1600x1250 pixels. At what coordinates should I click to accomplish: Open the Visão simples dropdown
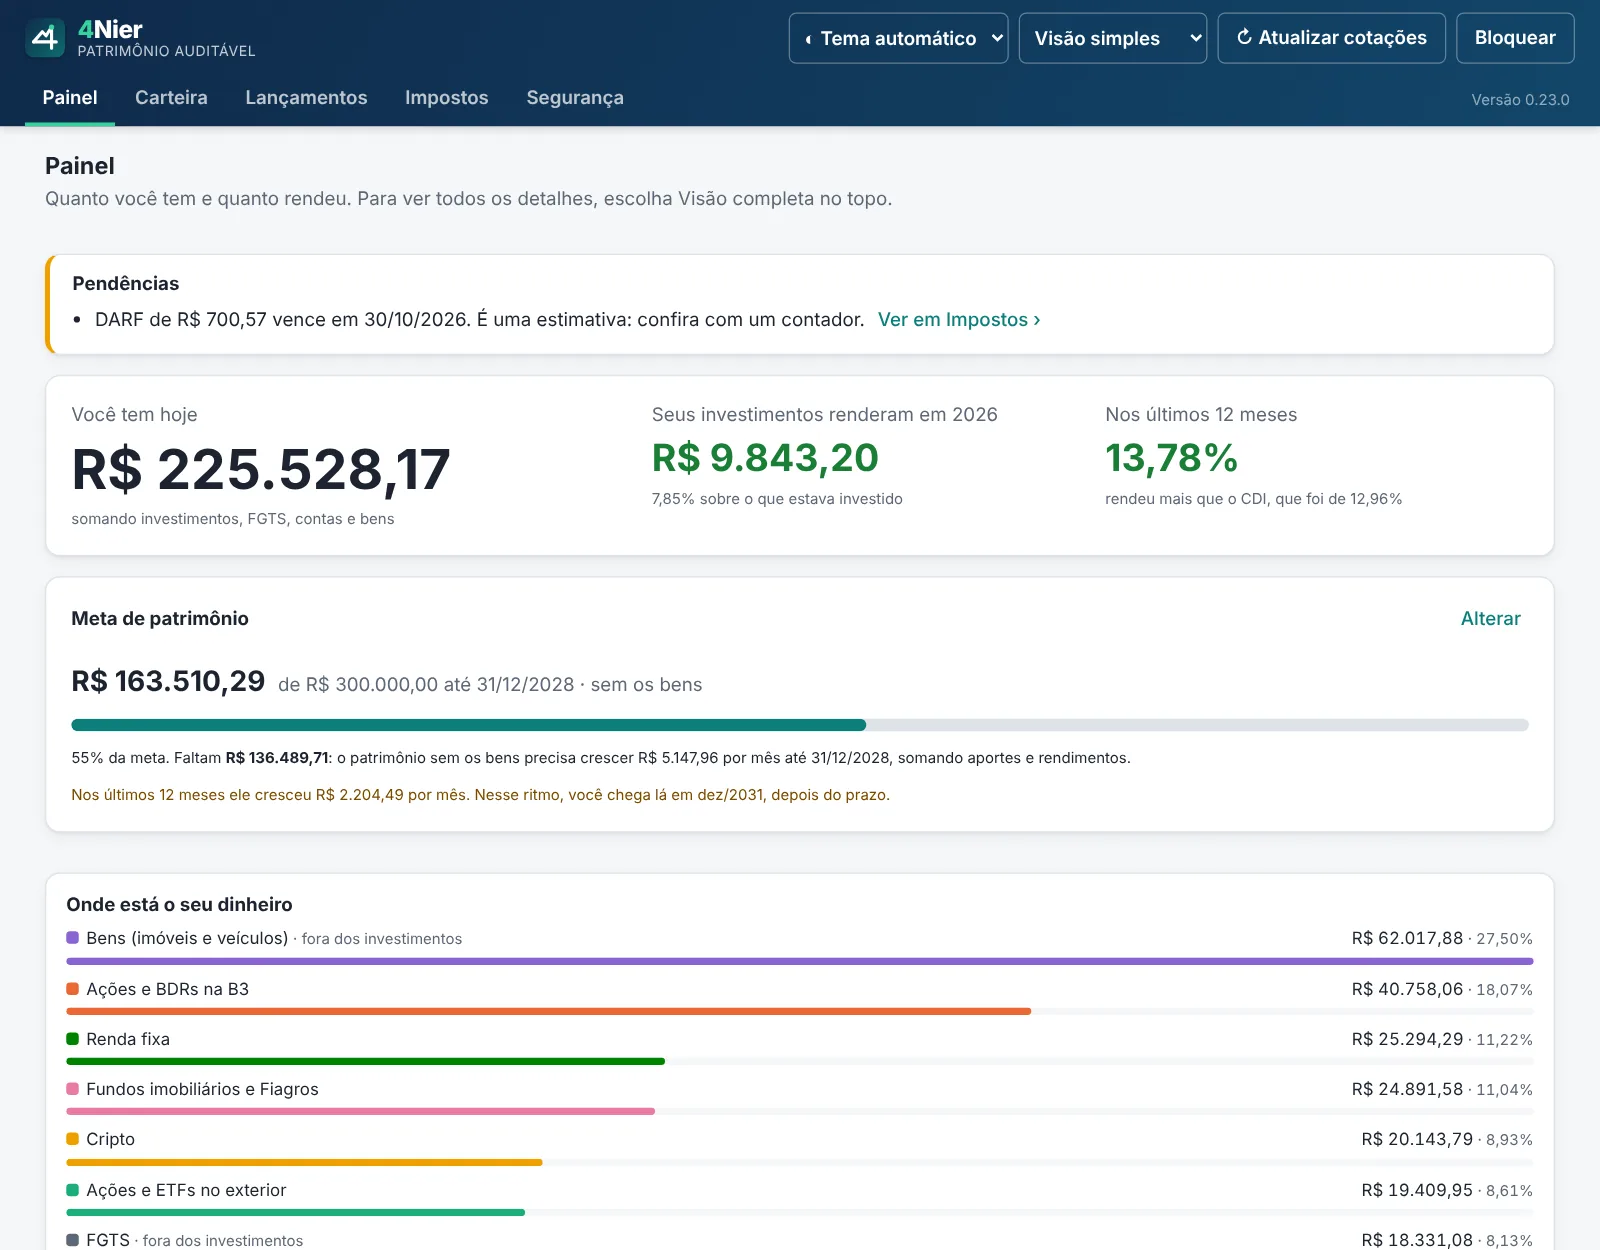pyautogui.click(x=1112, y=38)
